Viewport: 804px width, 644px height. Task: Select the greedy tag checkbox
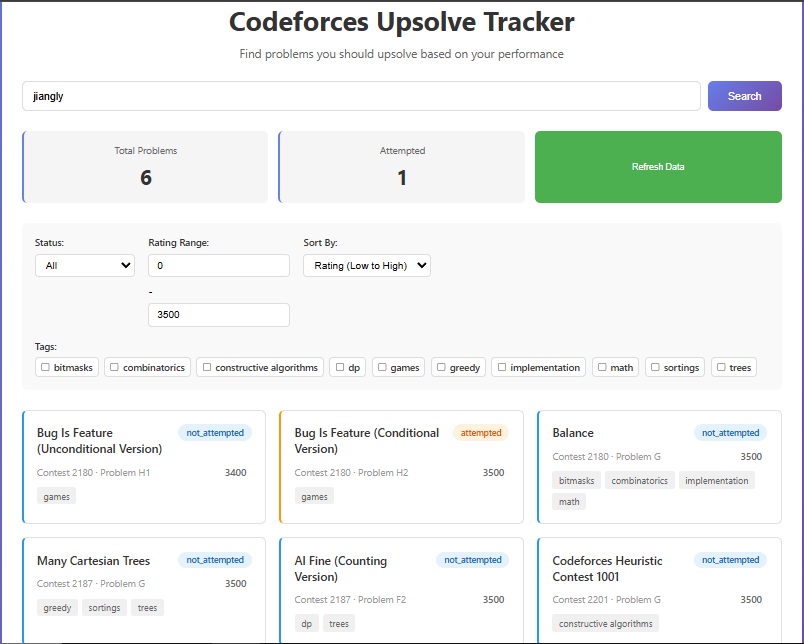click(x=441, y=367)
